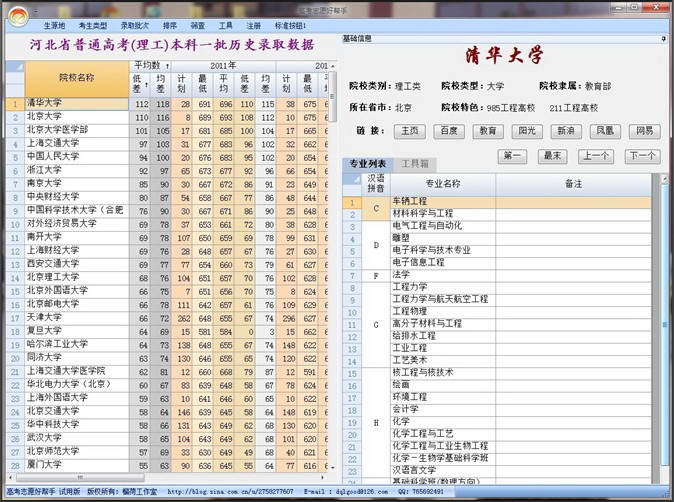
Task: Click the right arrow of the horizontal scrollbar
Action: coord(322,477)
